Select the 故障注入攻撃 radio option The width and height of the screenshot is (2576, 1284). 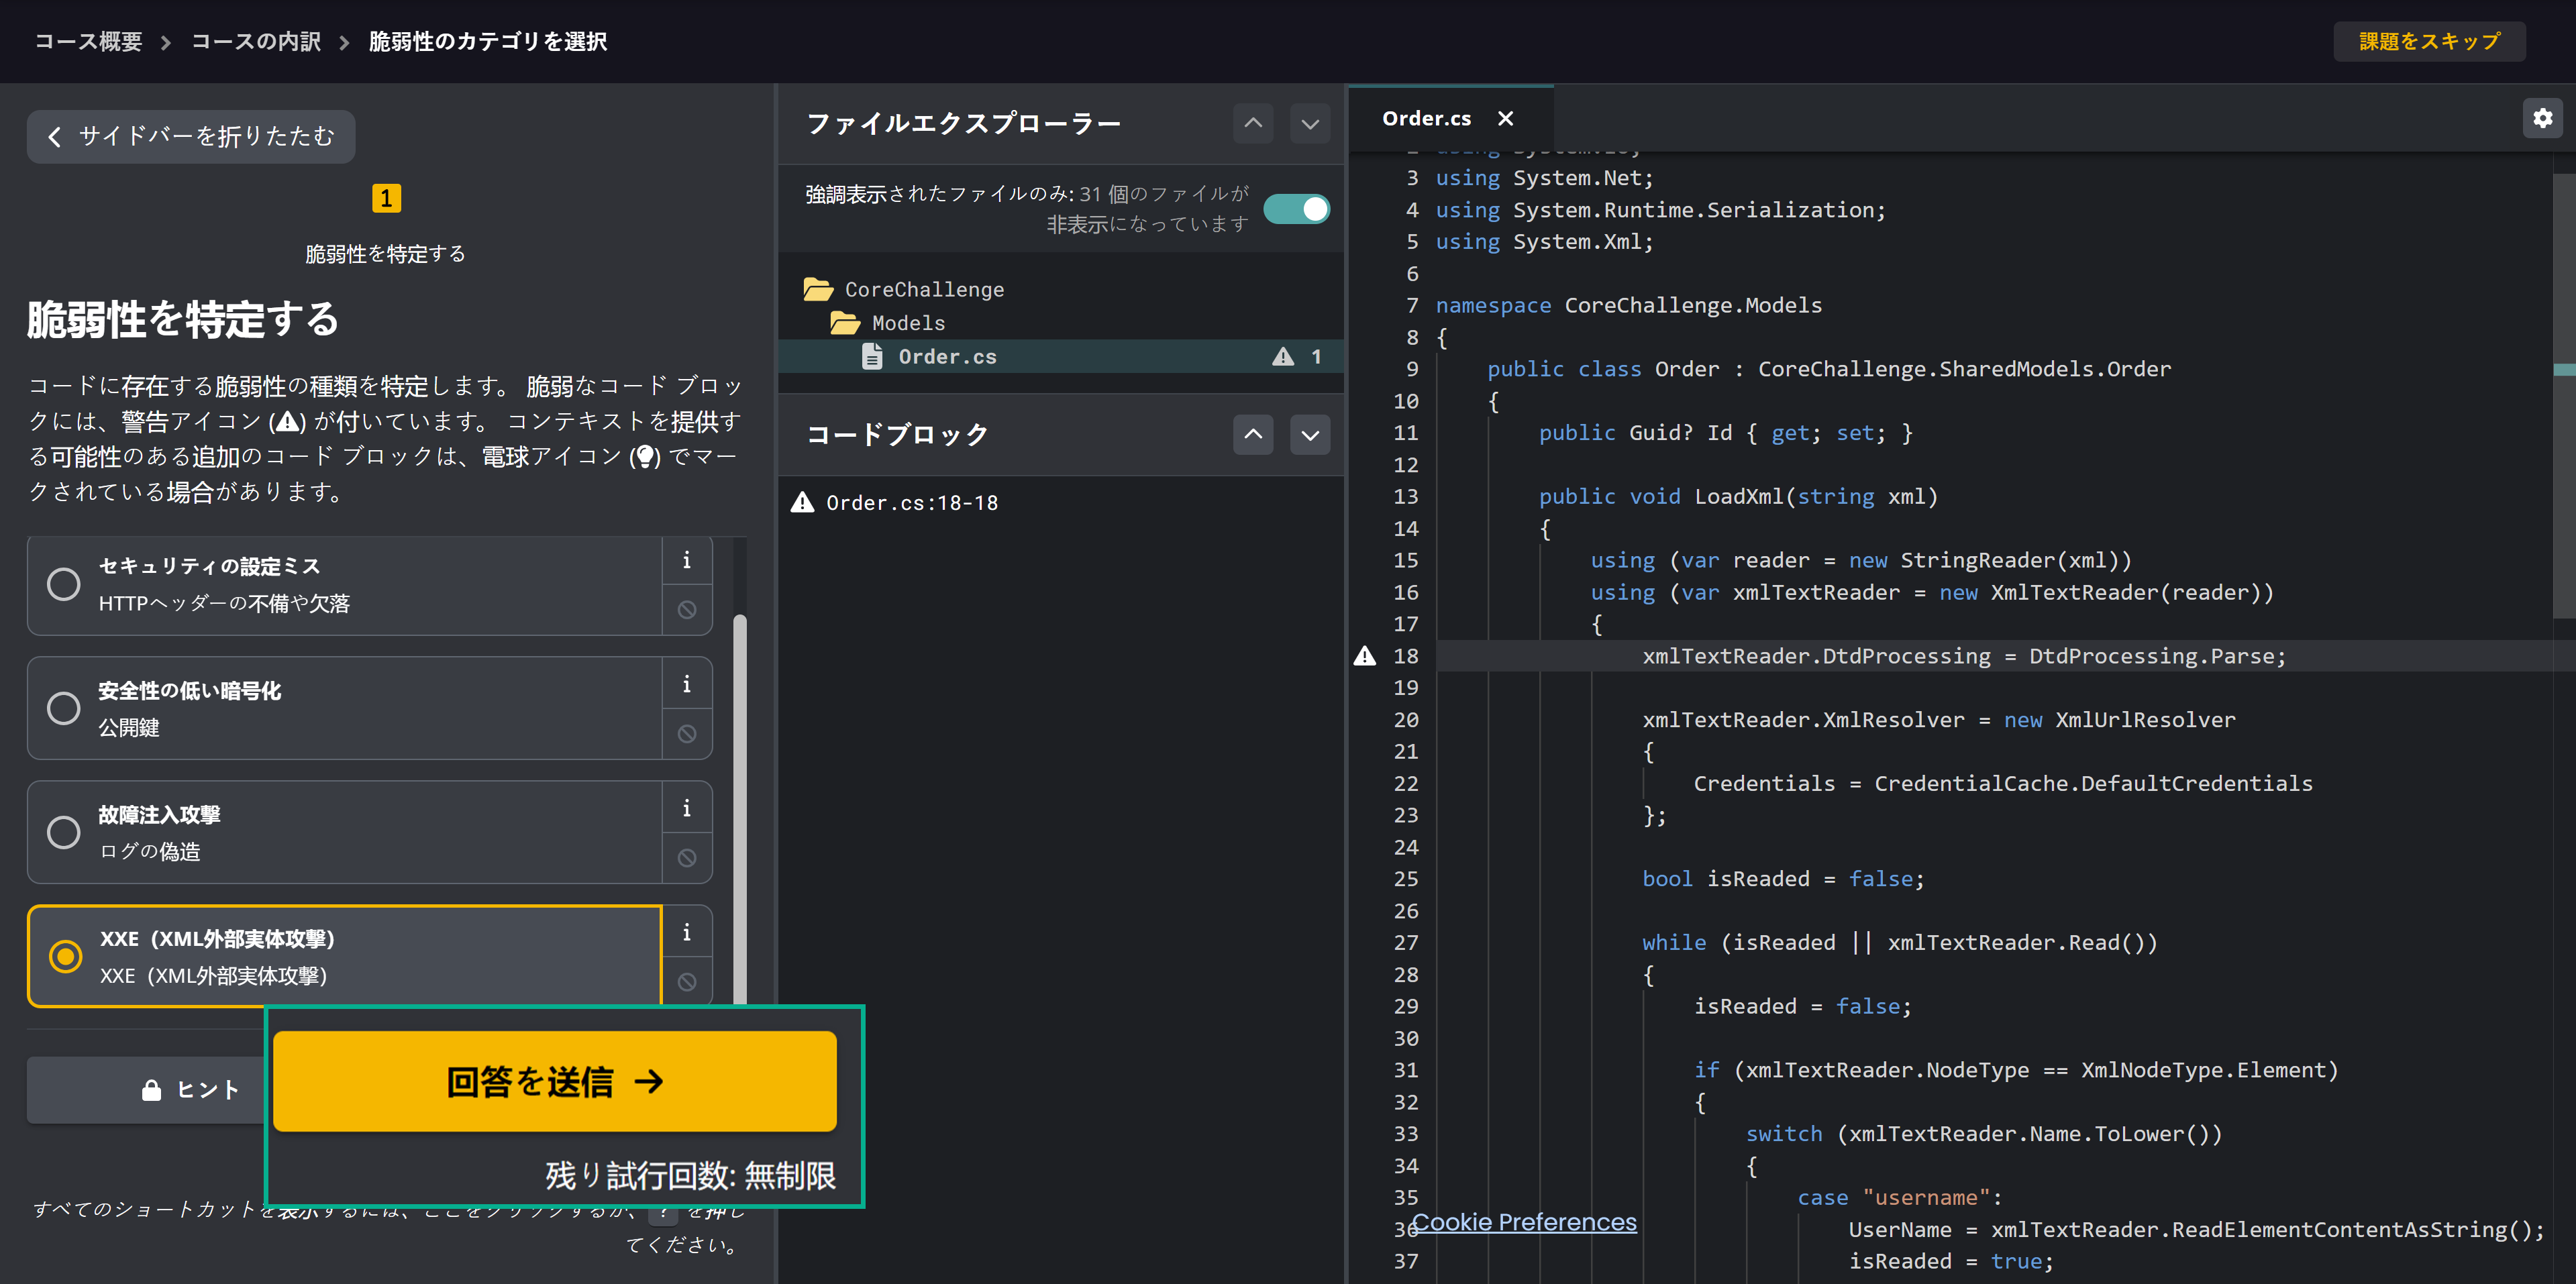point(64,832)
